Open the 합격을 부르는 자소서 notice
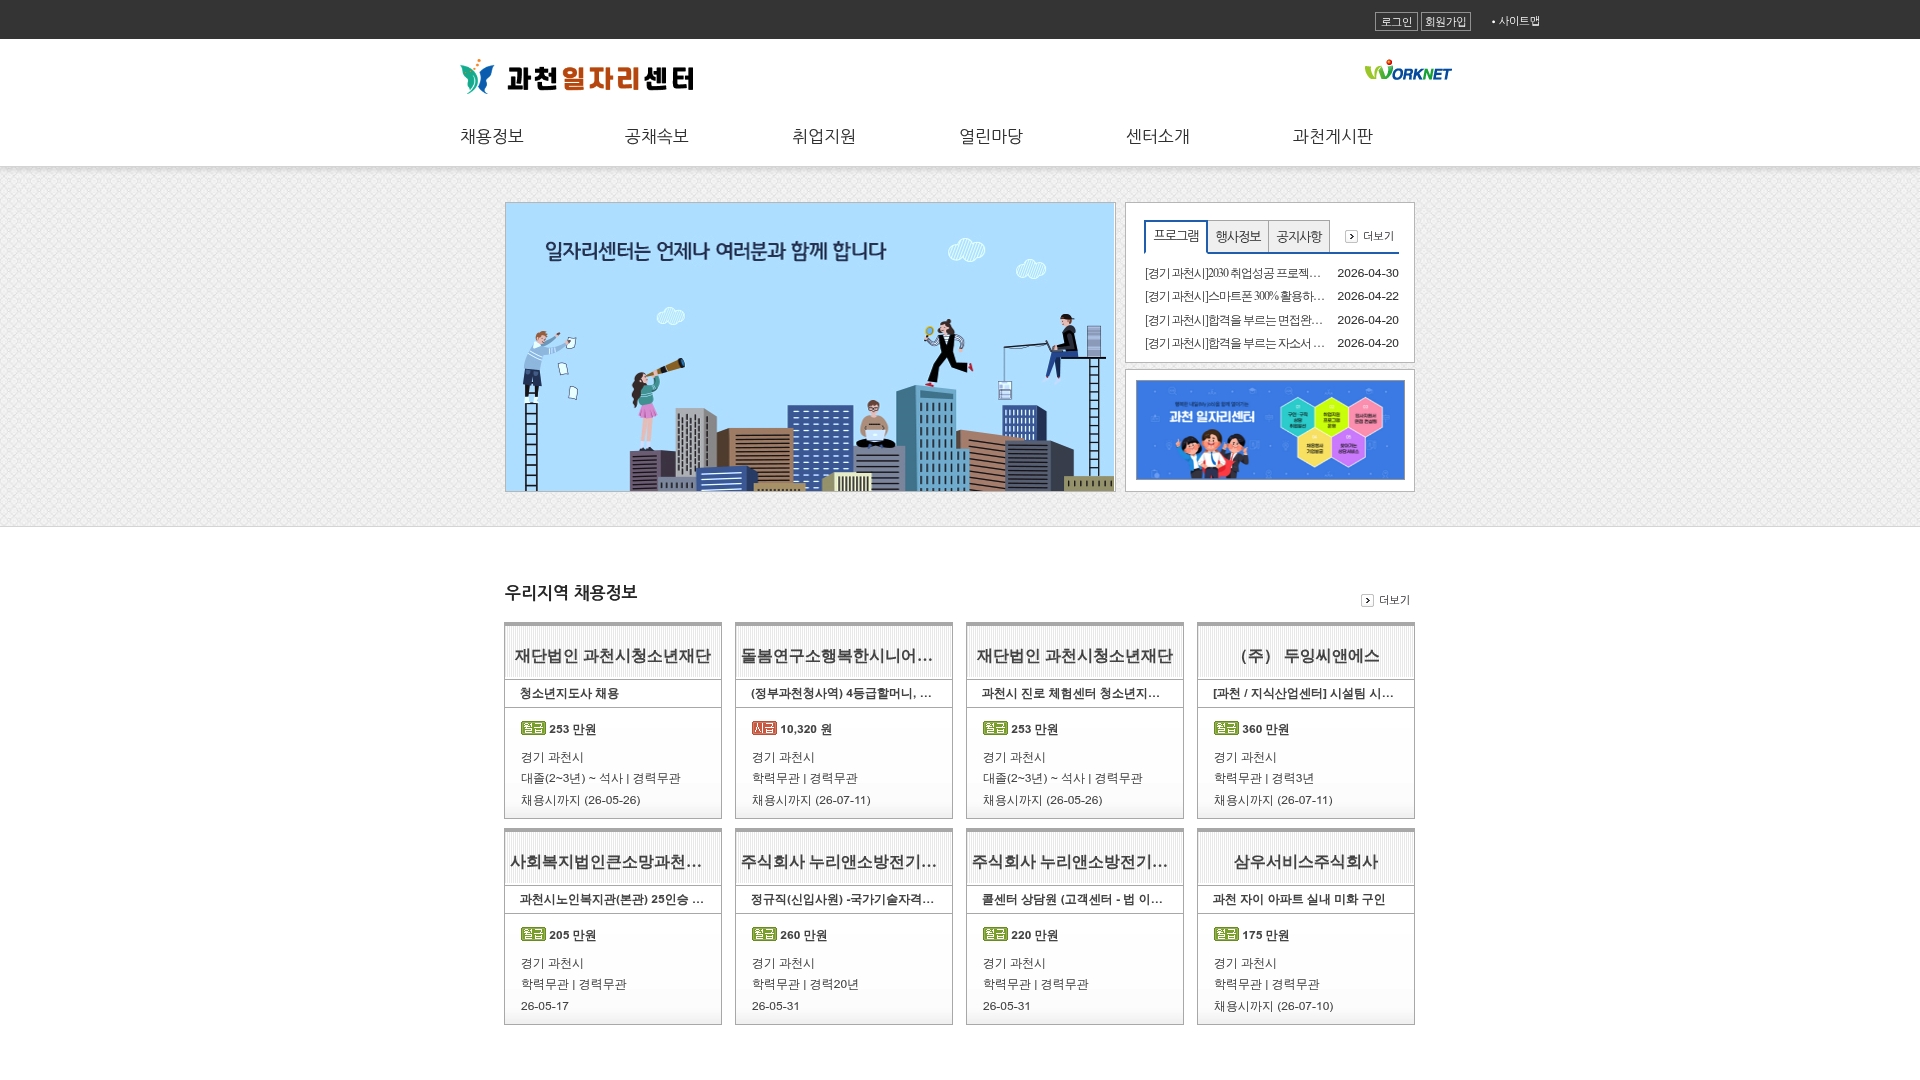Screen dimensions: 1920x1080 tap(1235, 343)
